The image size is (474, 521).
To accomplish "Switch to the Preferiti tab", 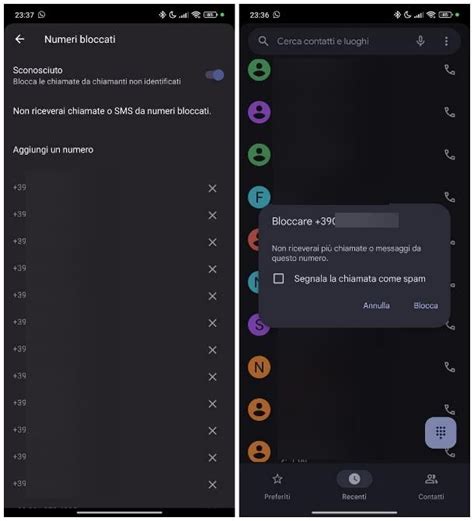I will coord(277,486).
